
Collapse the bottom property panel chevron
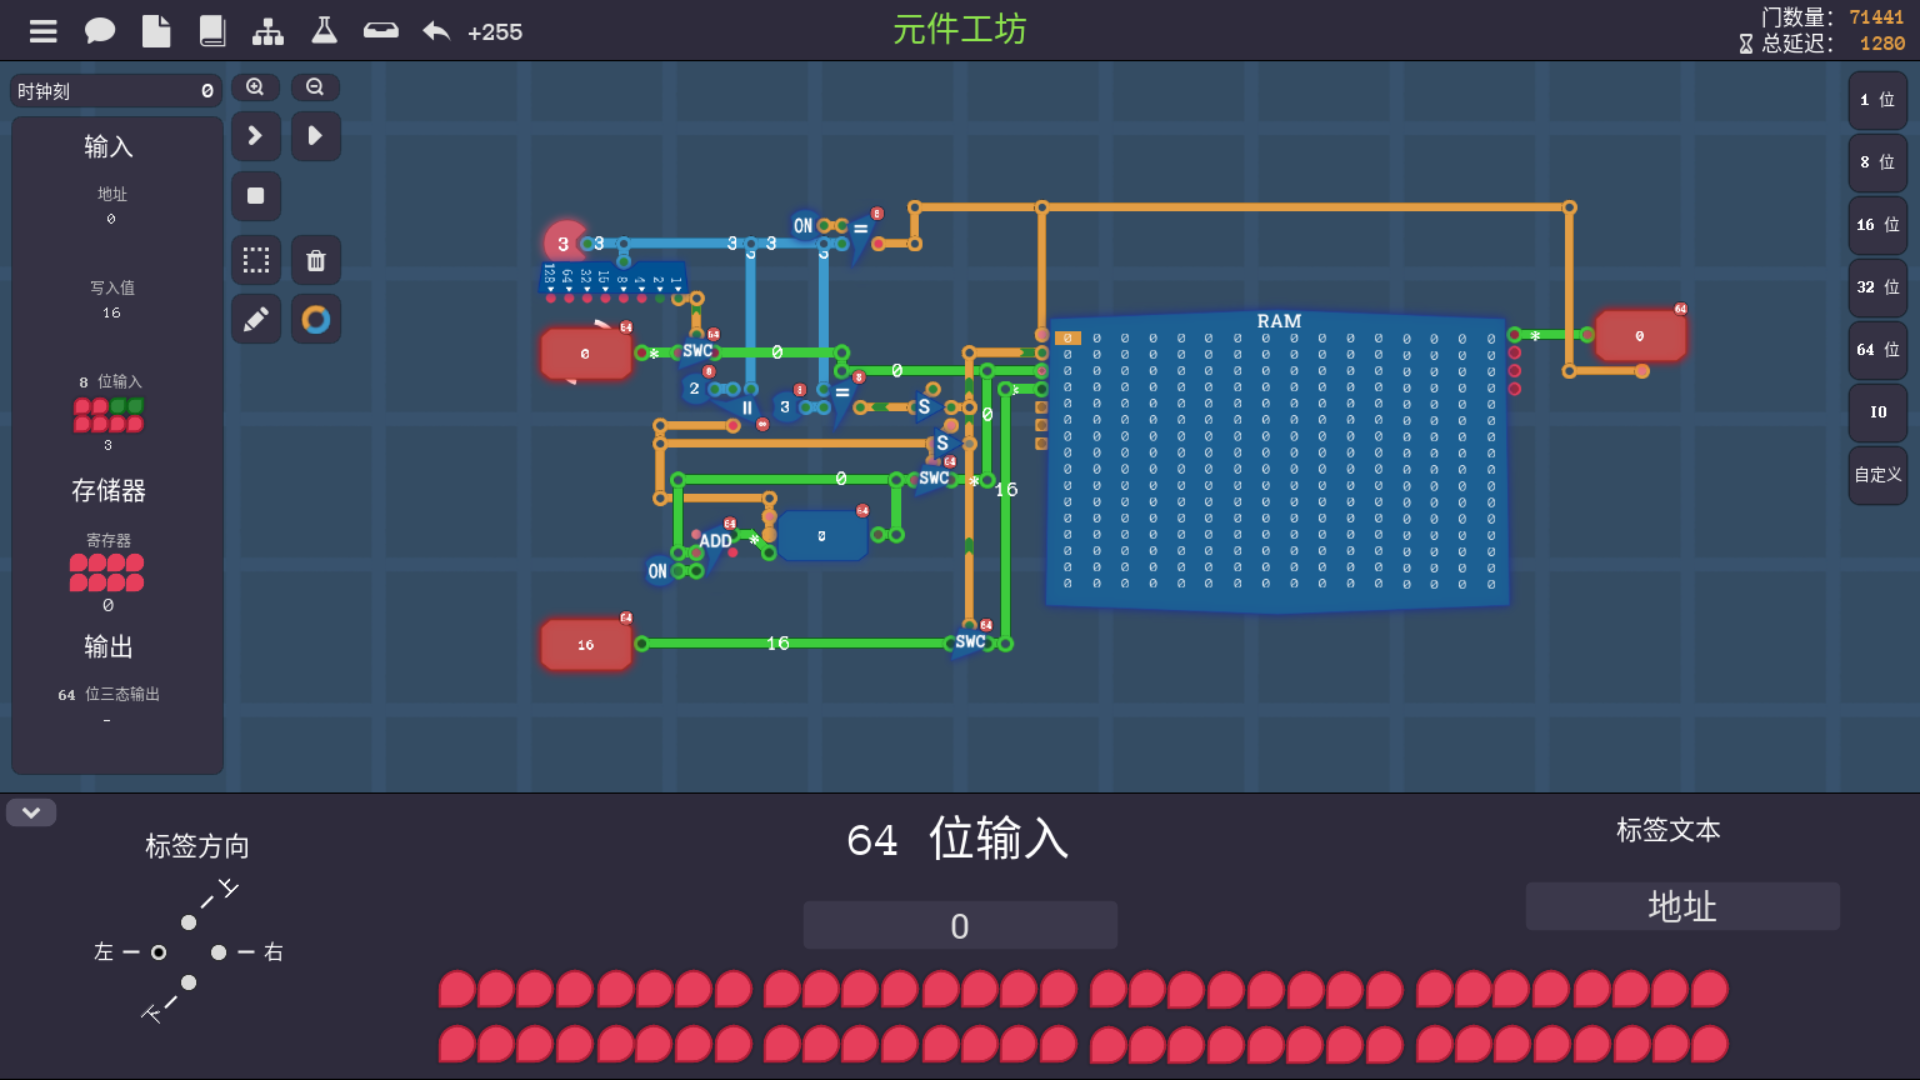(31, 812)
